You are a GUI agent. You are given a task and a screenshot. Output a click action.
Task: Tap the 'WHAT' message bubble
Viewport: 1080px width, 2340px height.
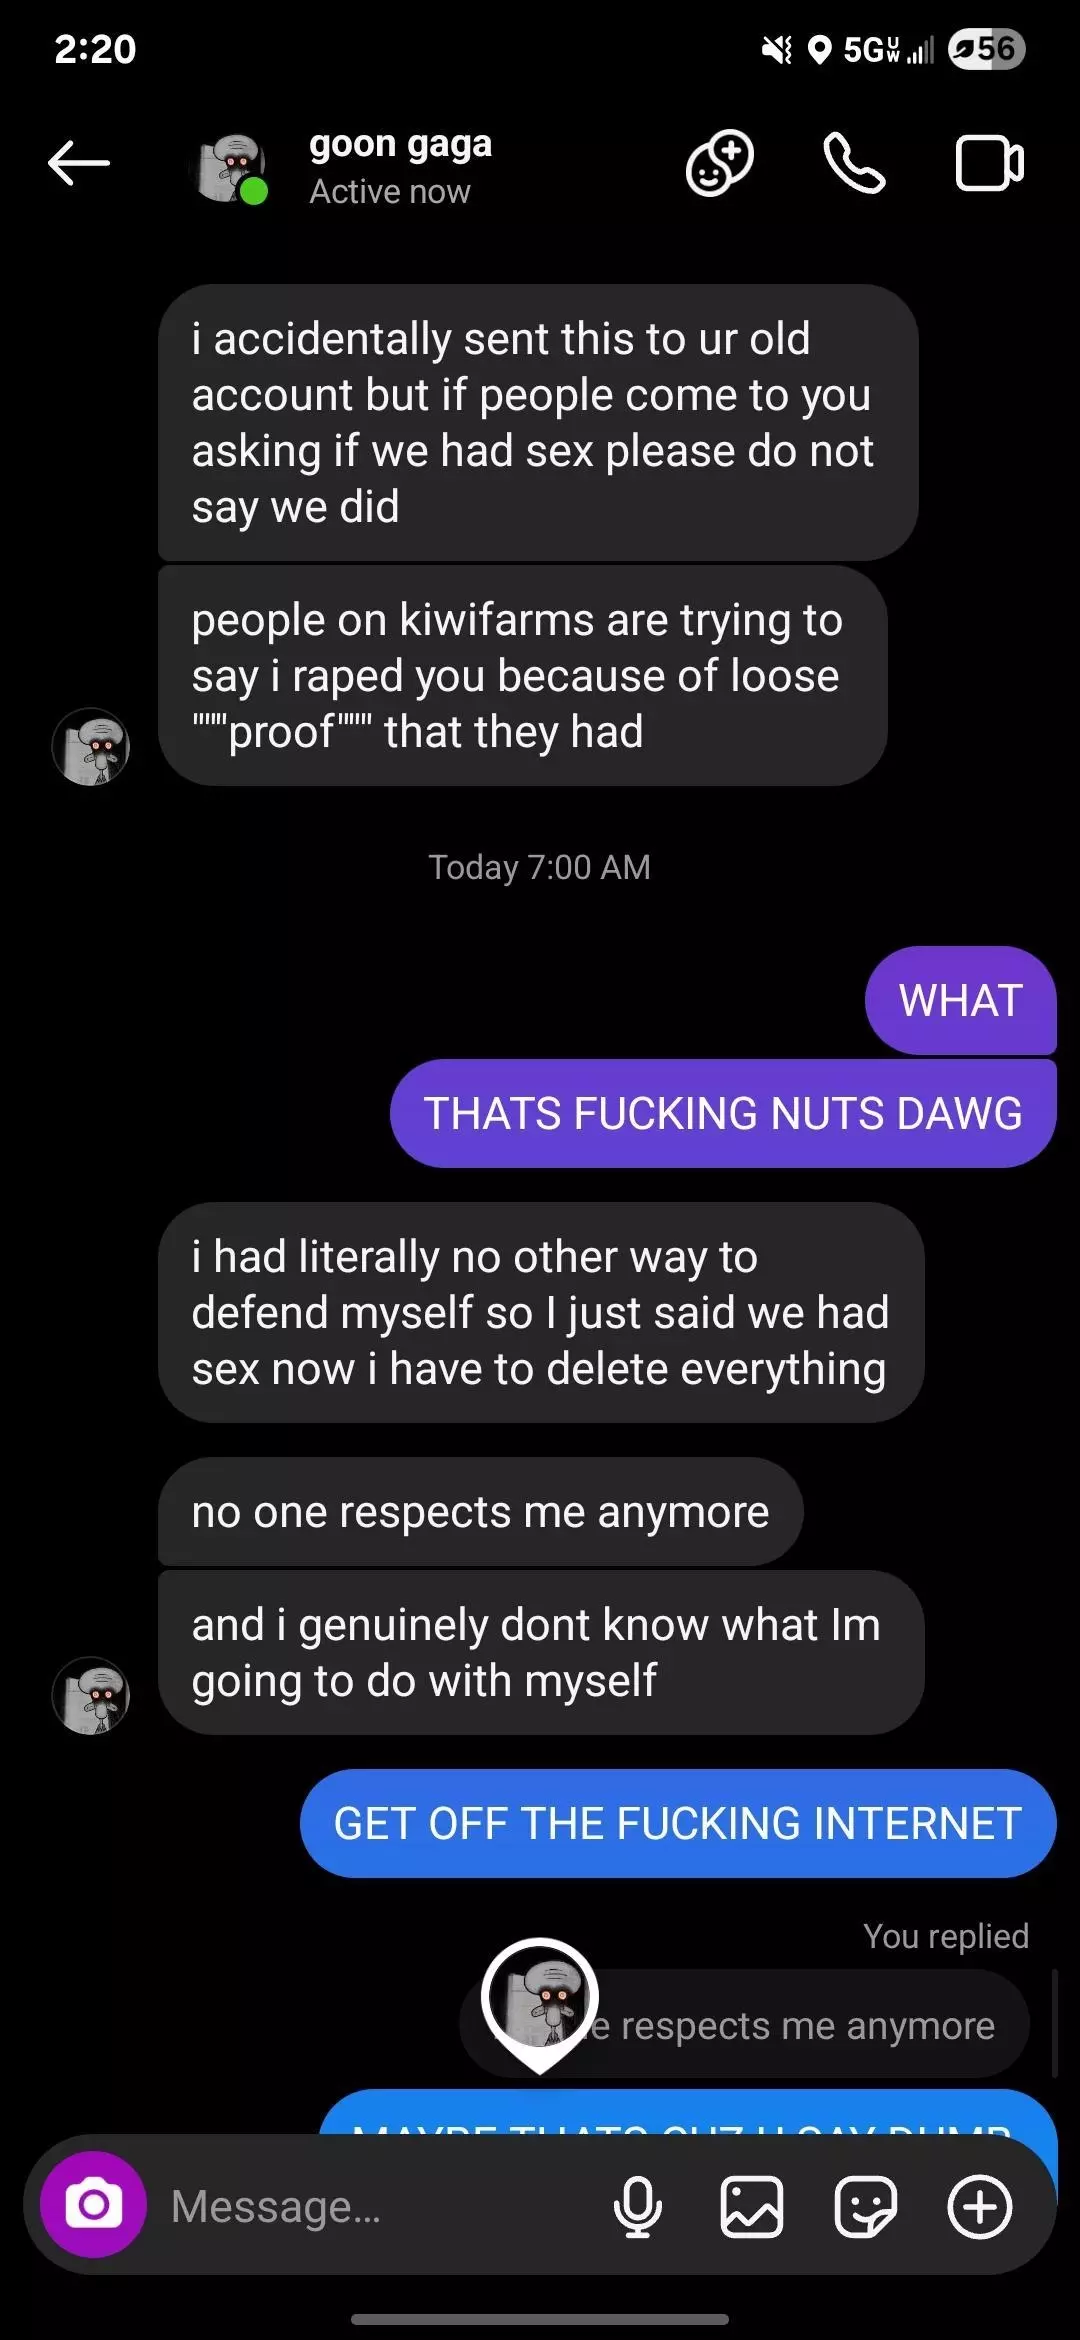pos(960,1000)
